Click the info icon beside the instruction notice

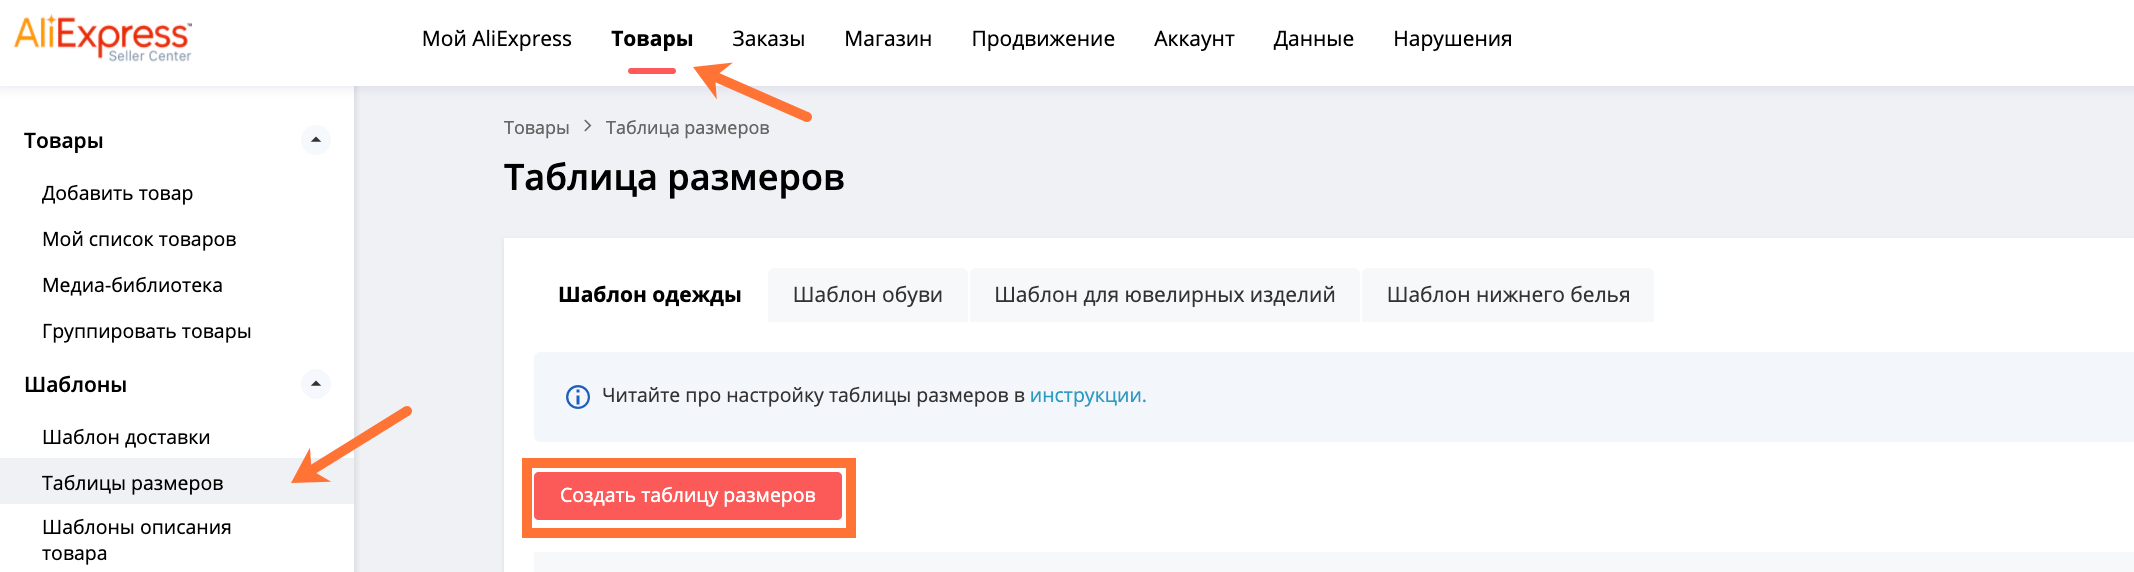(x=577, y=397)
